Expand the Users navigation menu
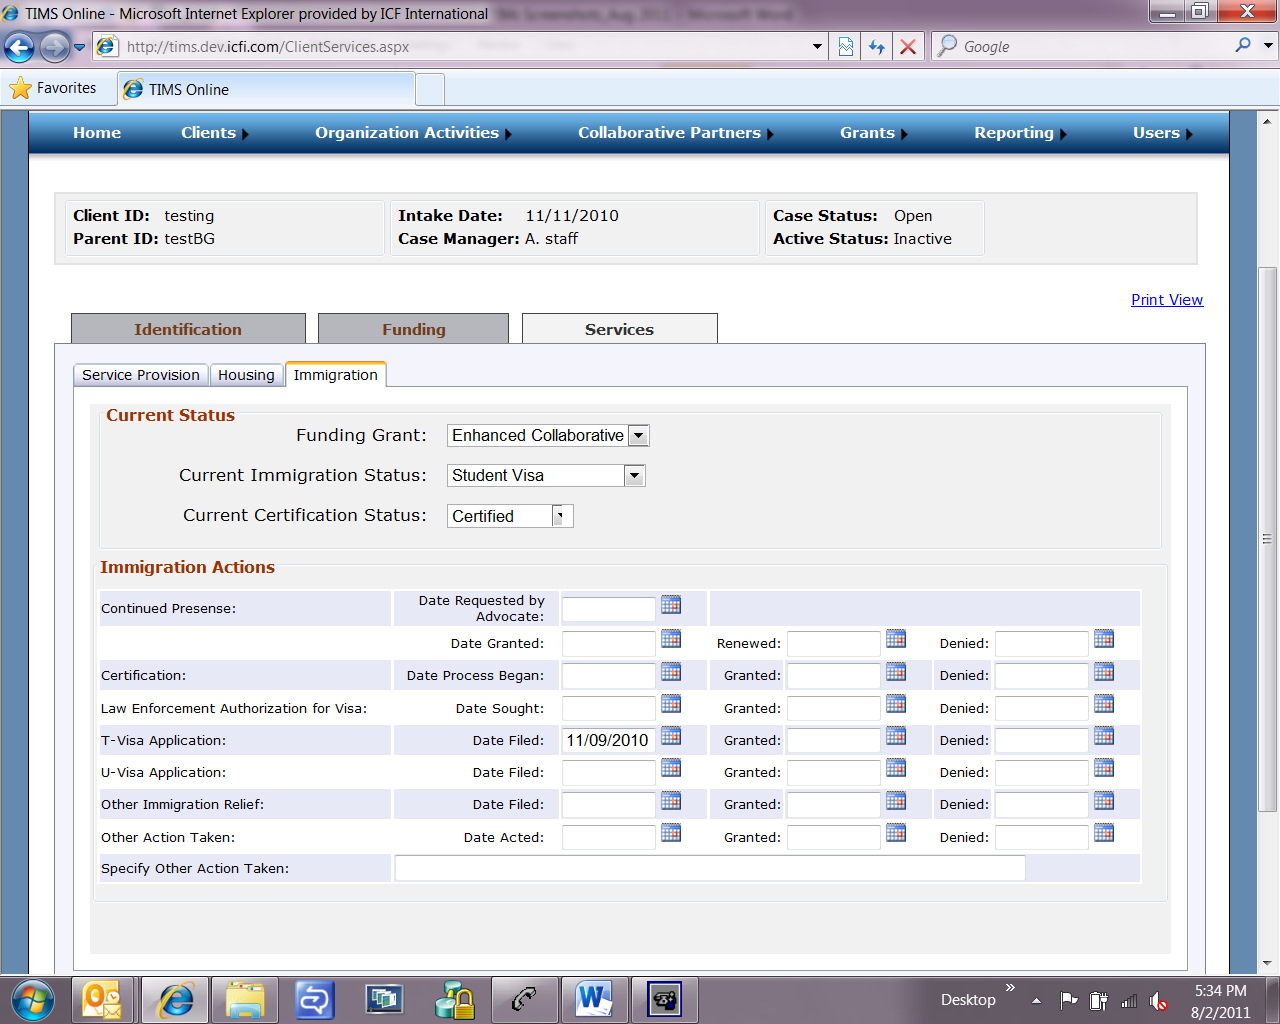Screen dimensions: 1280x1024 1163,133
